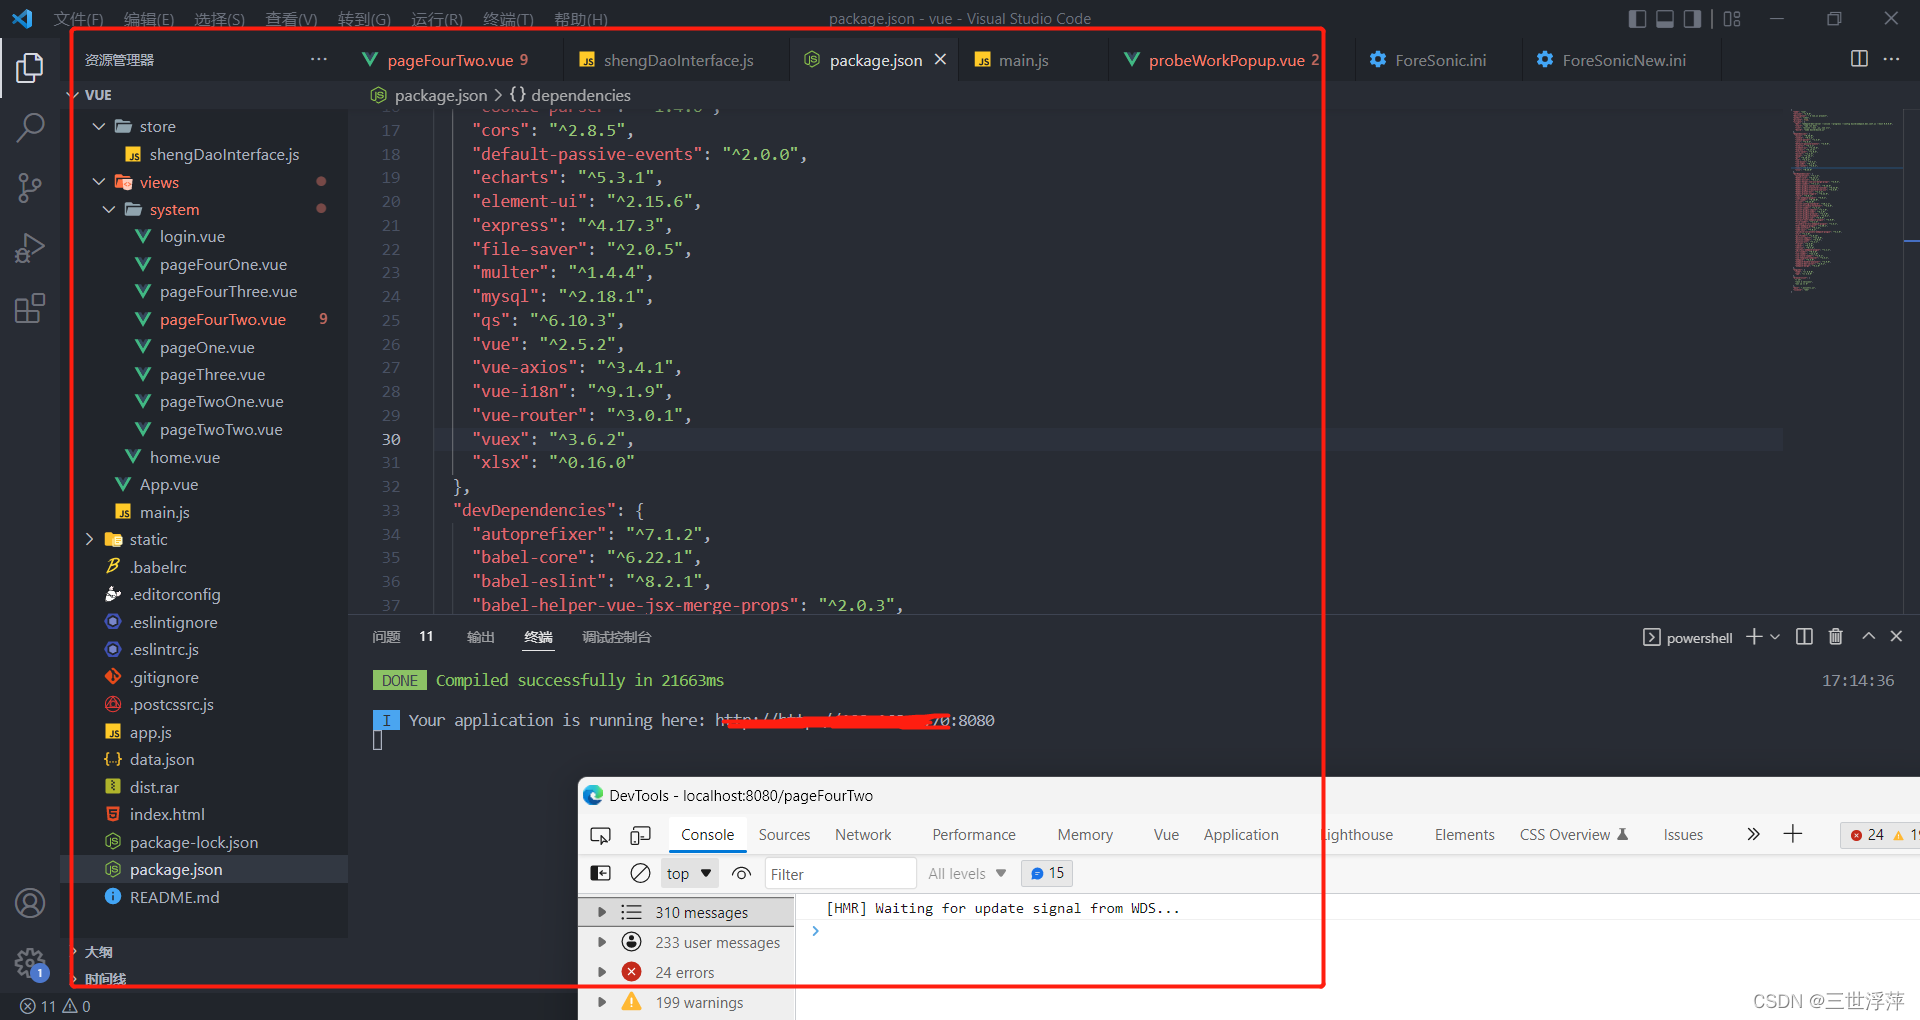Open the Accounts menu icon
This screenshot has height=1020, width=1920.
point(30,903)
